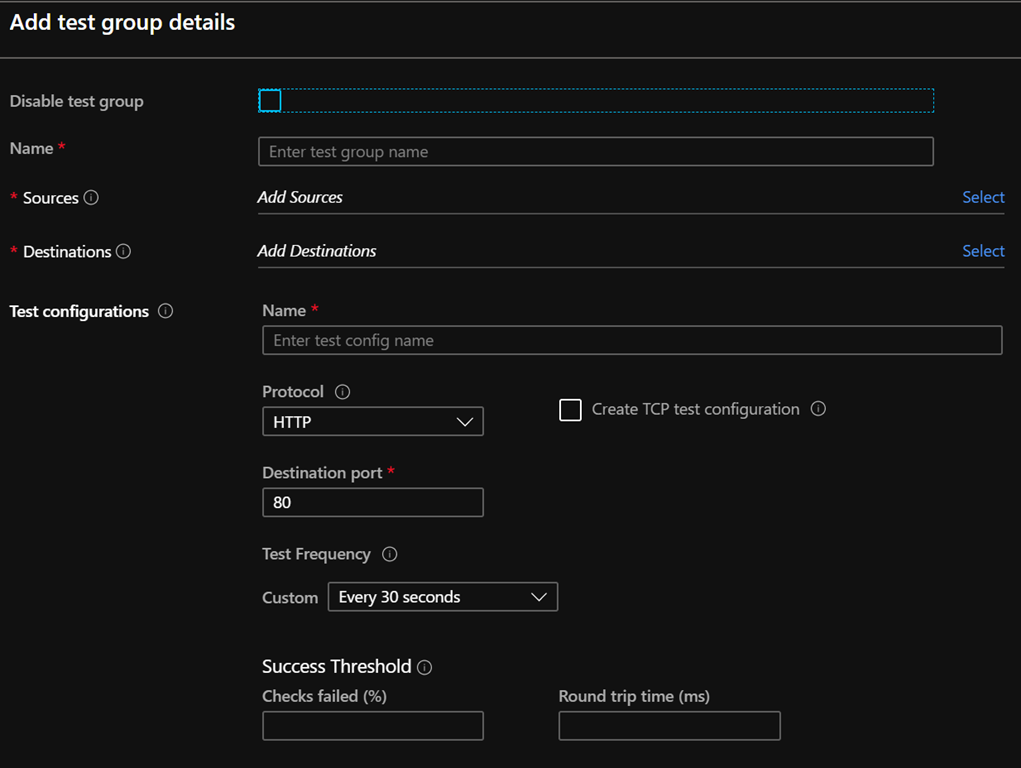This screenshot has width=1021, height=768.
Task: Click the Checks failed (%) input box
Action: click(x=372, y=726)
